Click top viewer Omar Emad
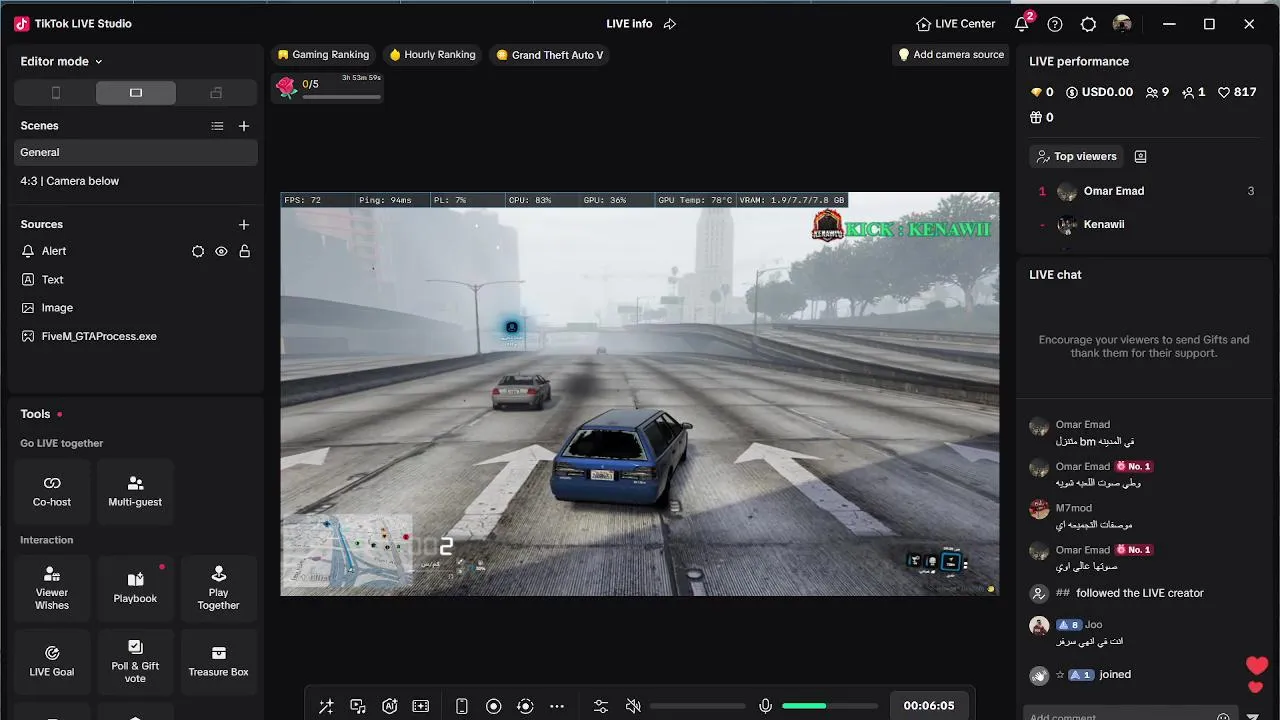This screenshot has width=1280, height=720. tap(1144, 191)
